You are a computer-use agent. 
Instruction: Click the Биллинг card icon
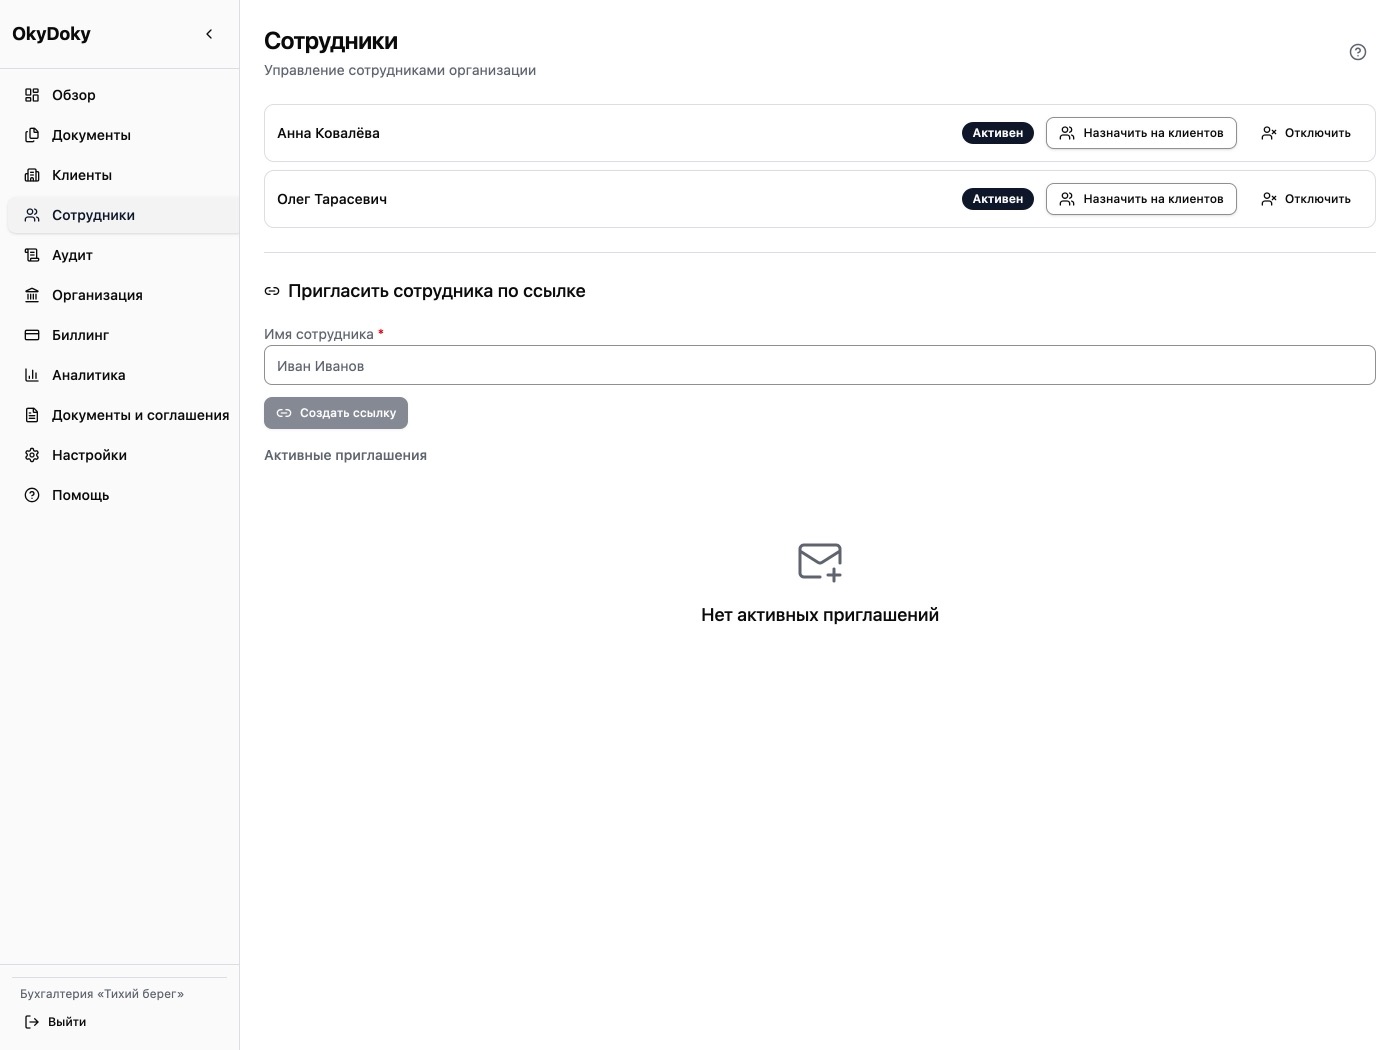click(x=32, y=335)
